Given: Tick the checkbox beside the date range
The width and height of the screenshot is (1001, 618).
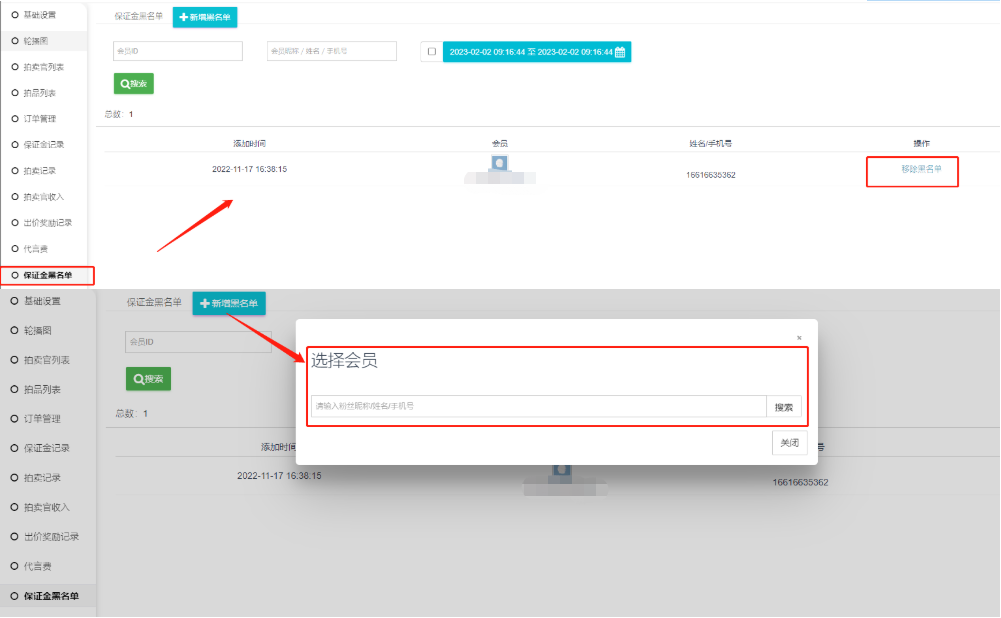Looking at the screenshot, I should pyautogui.click(x=431, y=52).
